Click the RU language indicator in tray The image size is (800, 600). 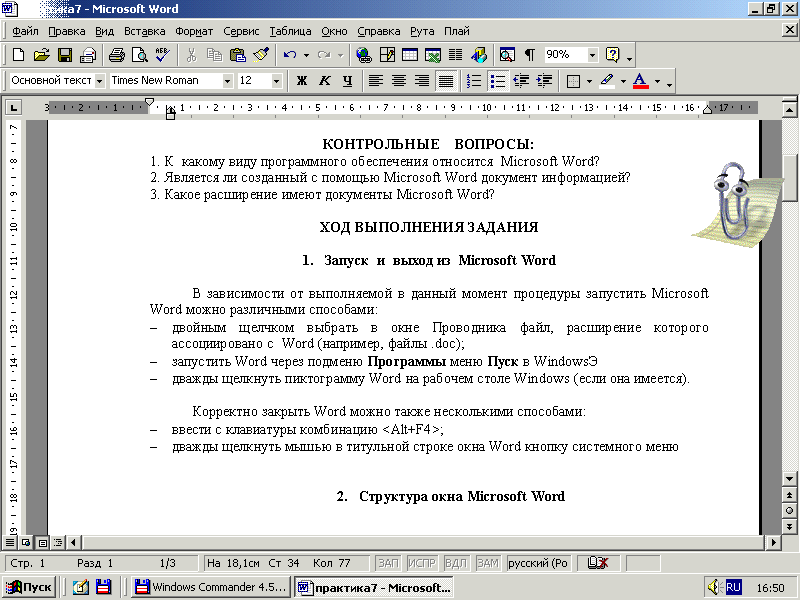pos(733,587)
